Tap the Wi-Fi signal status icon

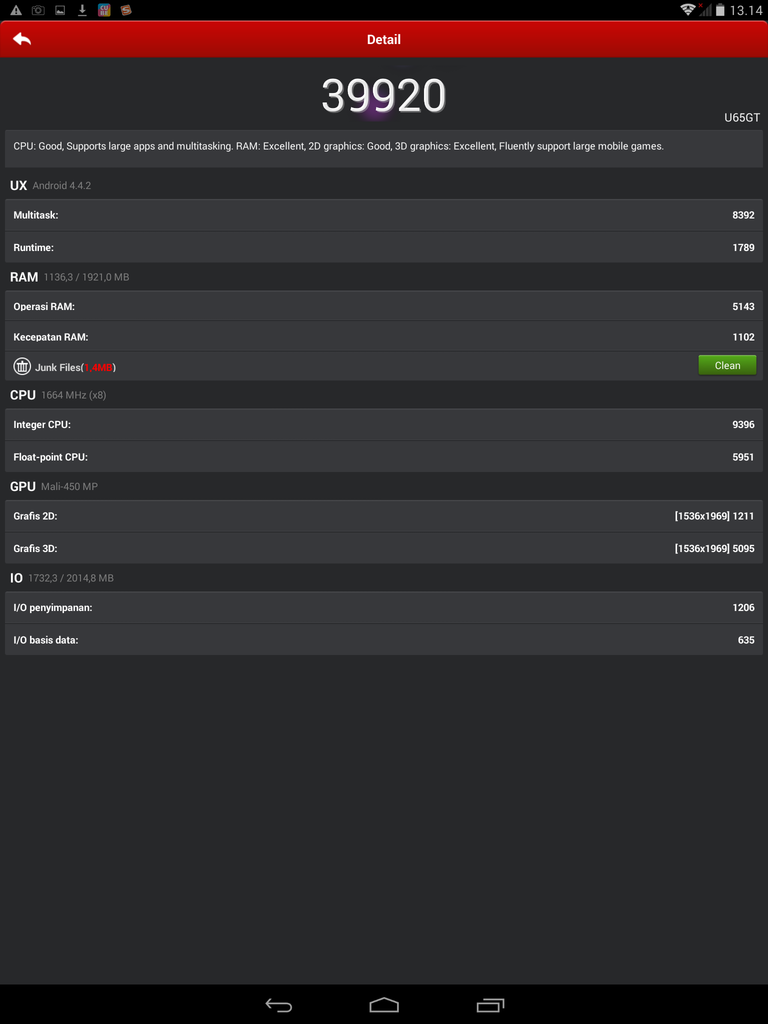click(688, 10)
